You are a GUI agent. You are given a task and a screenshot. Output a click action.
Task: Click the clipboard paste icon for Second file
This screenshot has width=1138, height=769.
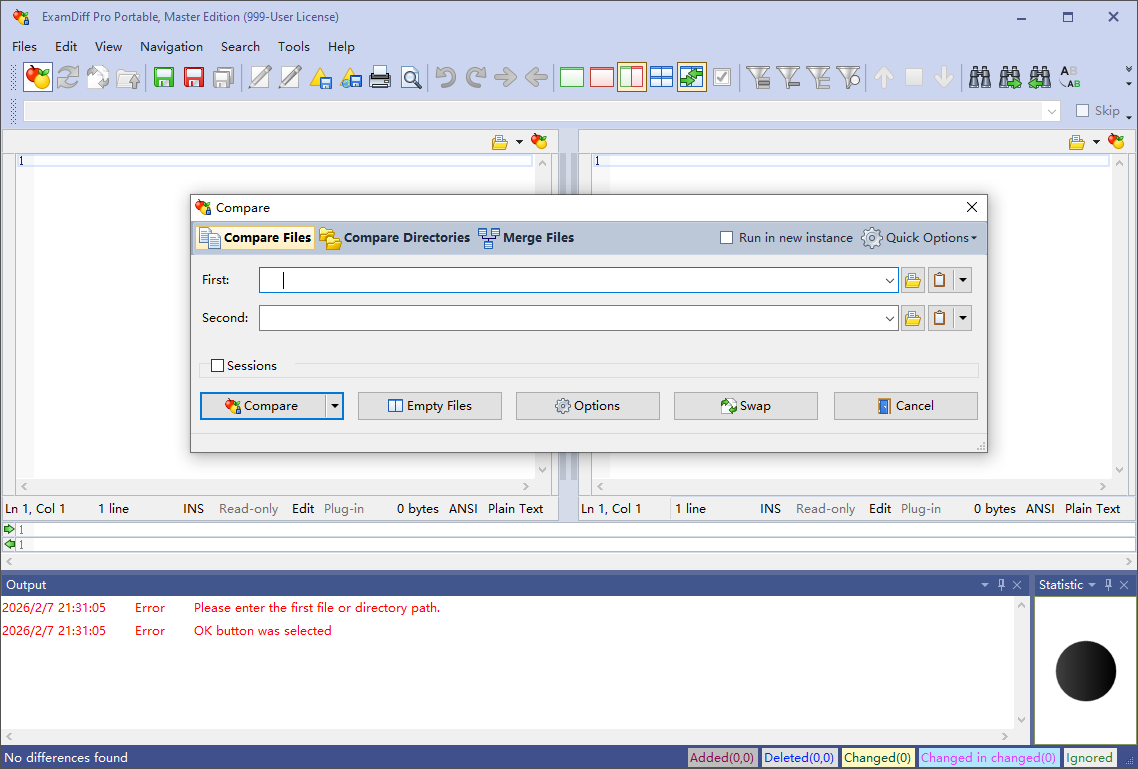pyautogui.click(x=939, y=319)
